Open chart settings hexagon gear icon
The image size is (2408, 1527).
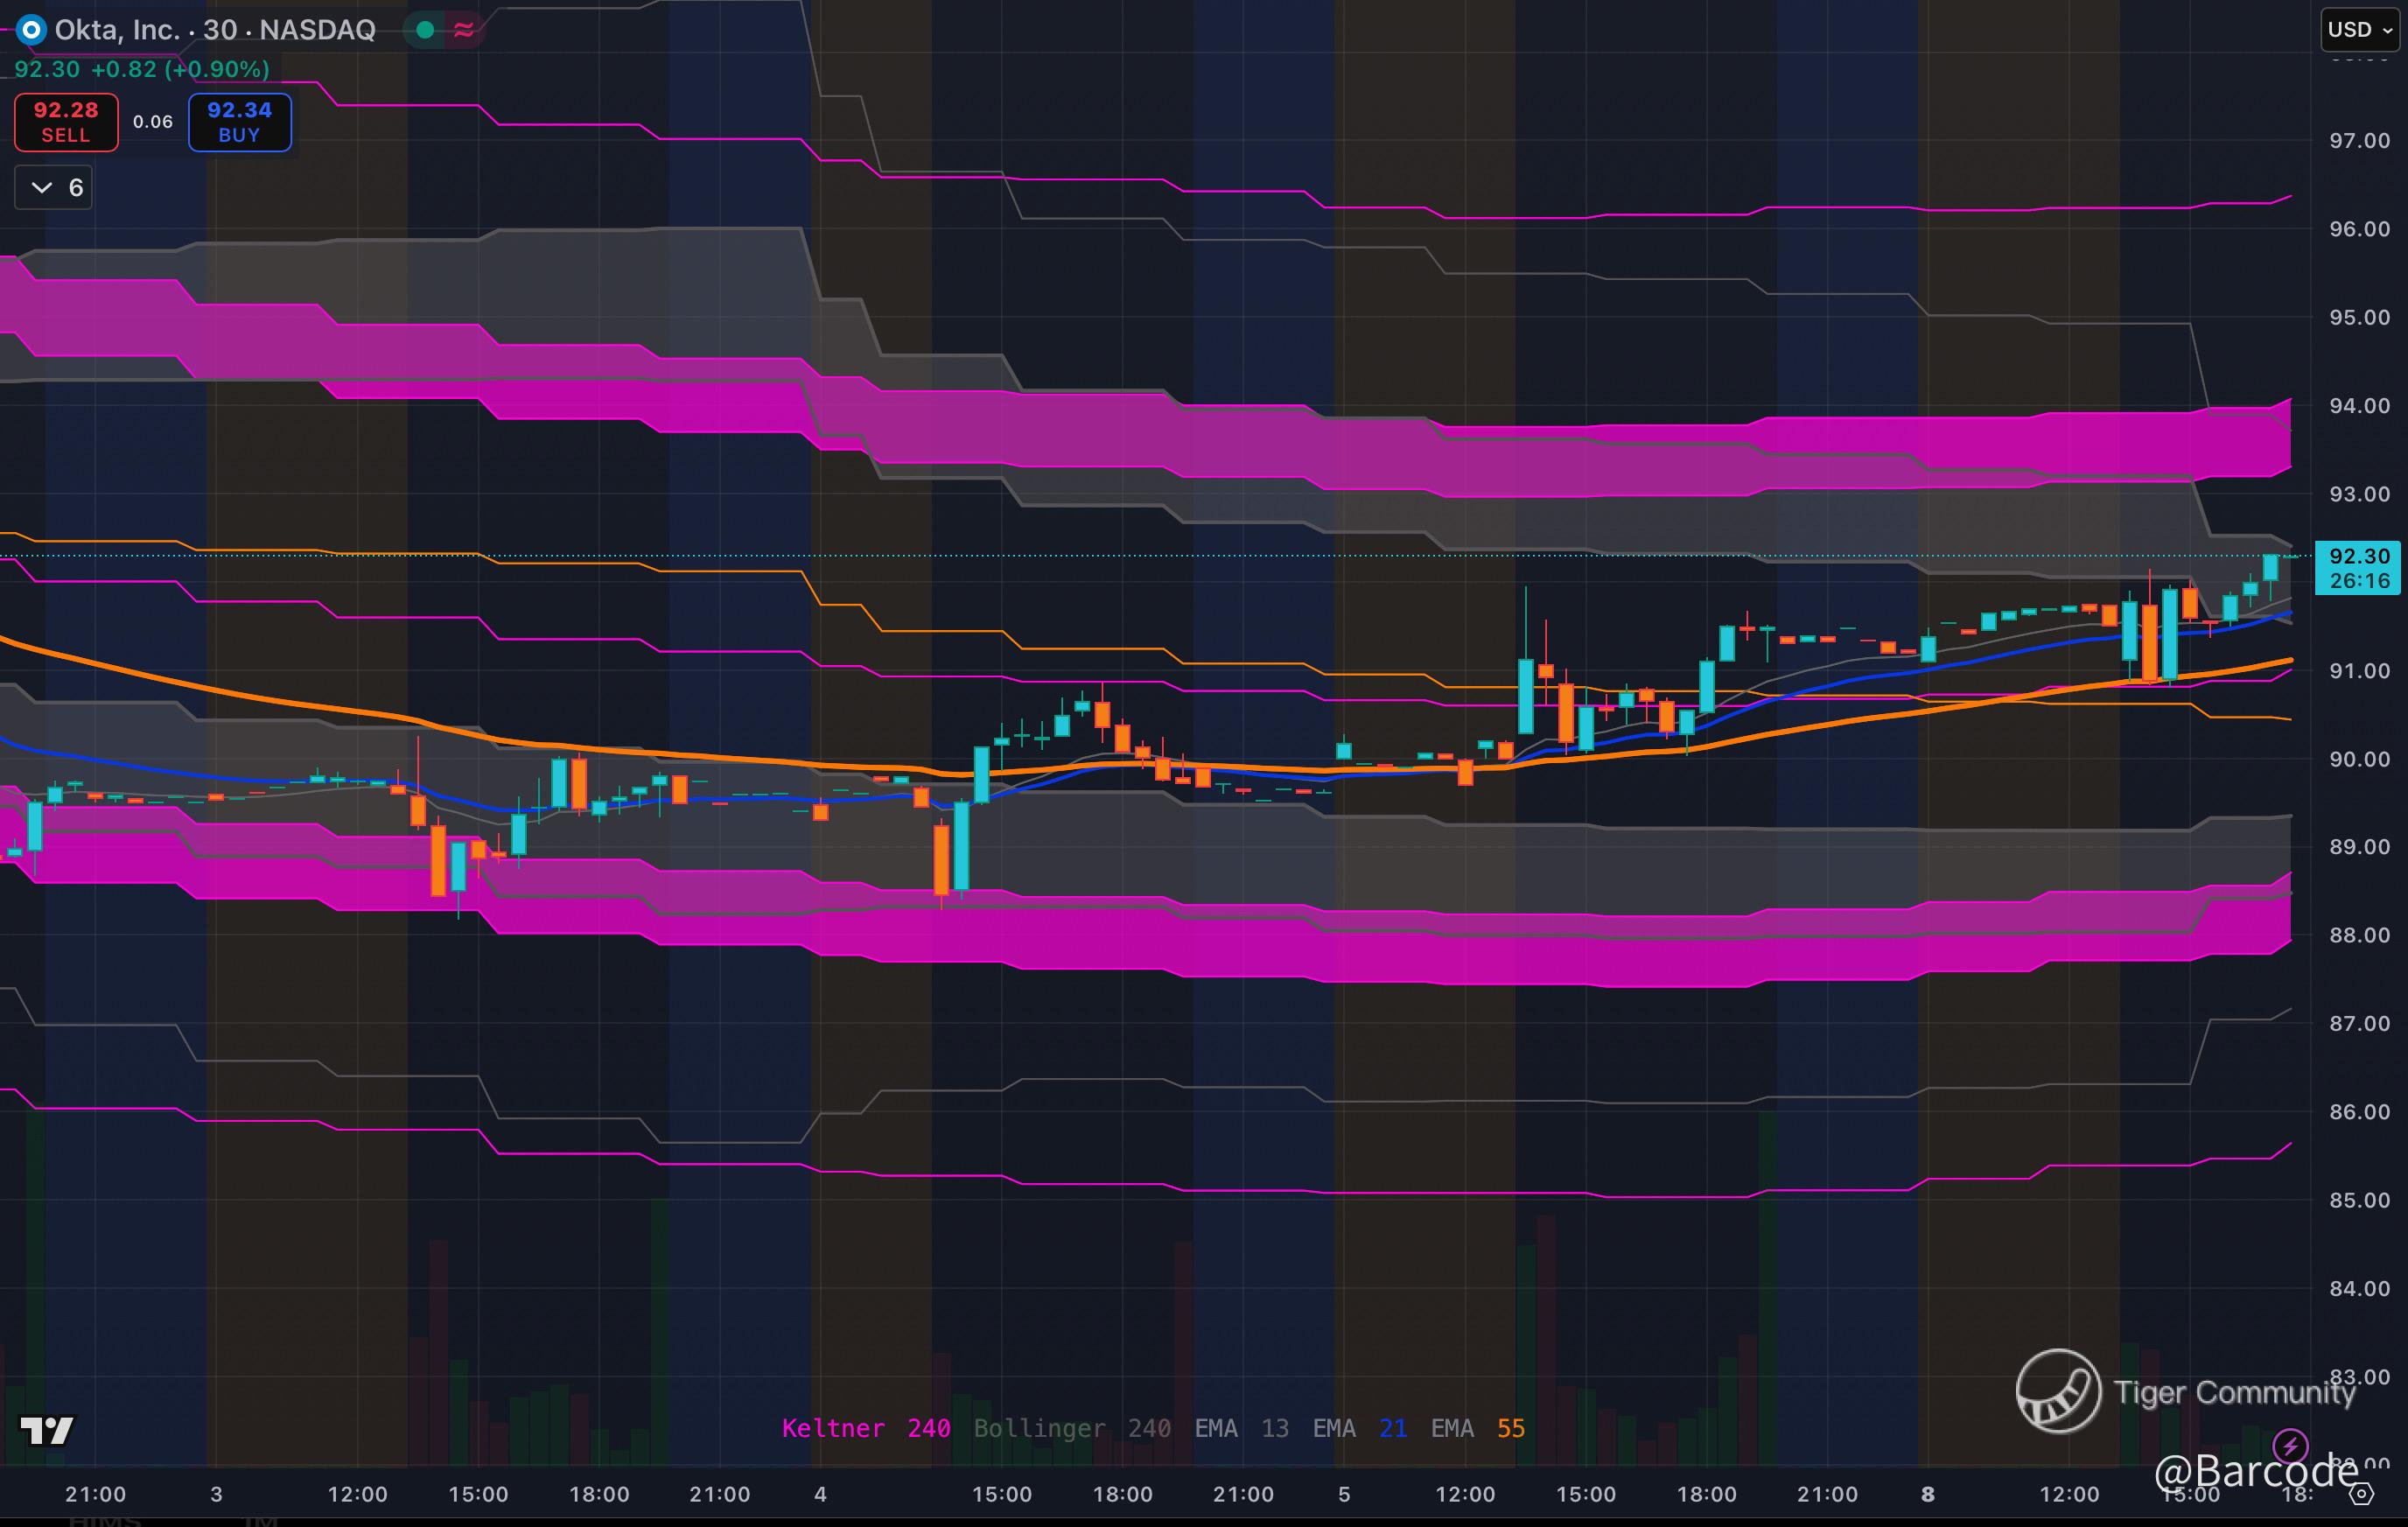click(x=2361, y=1494)
